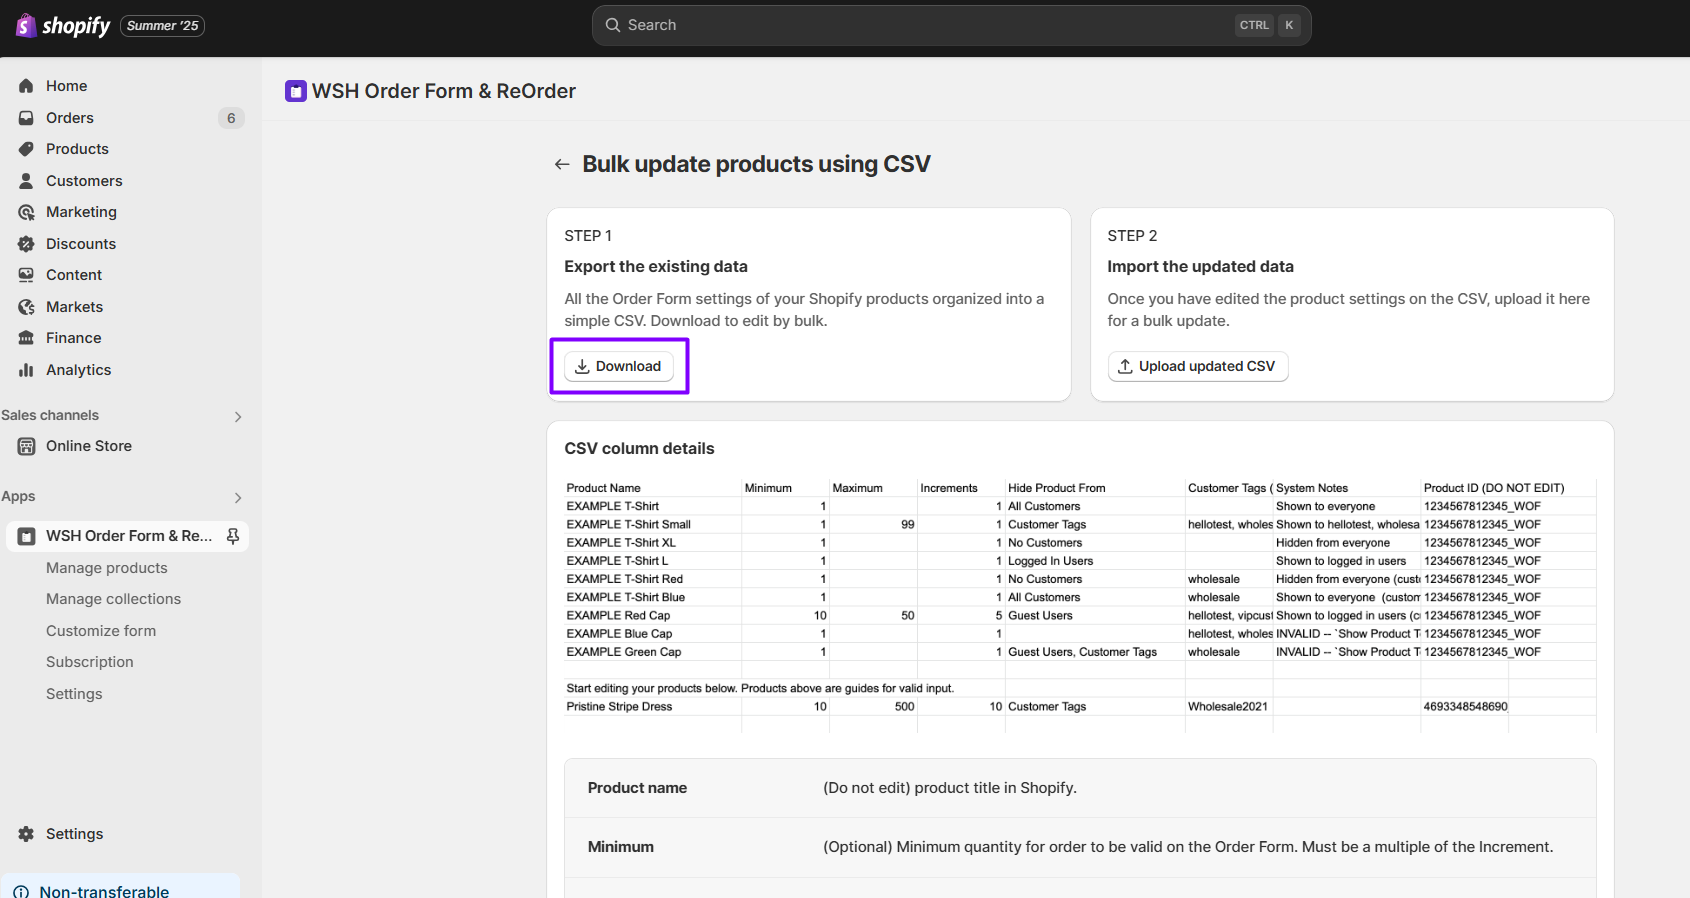Click the Online Store icon

point(26,446)
